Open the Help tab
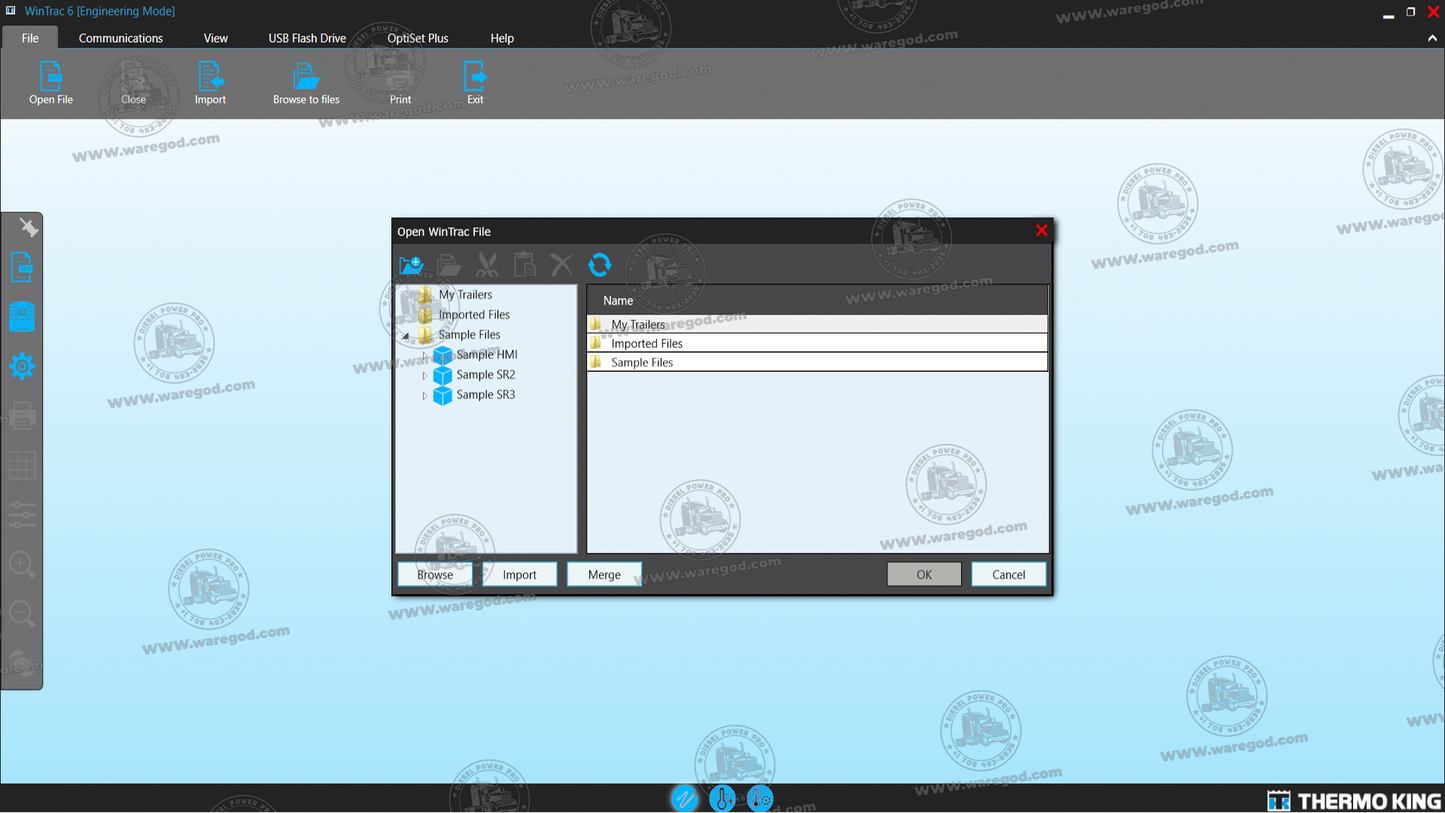The height and width of the screenshot is (813, 1445). [x=502, y=38]
